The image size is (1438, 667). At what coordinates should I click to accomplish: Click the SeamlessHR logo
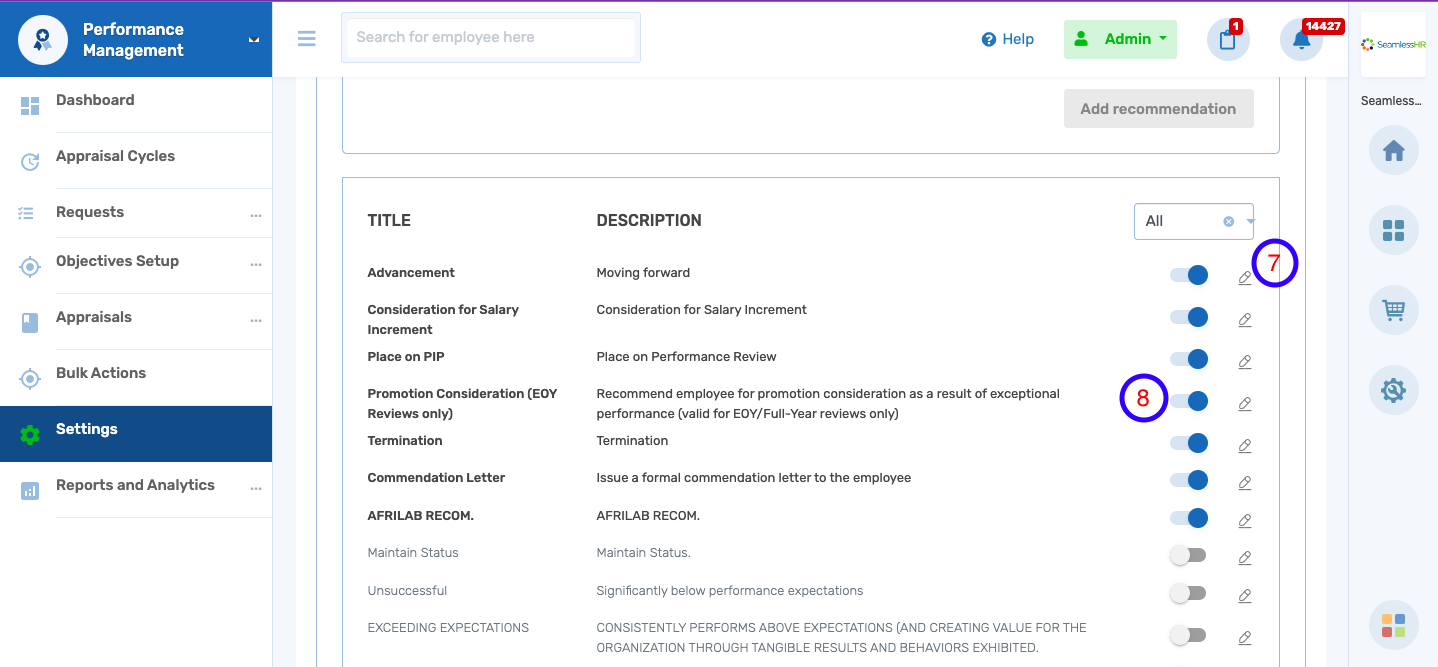point(1392,44)
